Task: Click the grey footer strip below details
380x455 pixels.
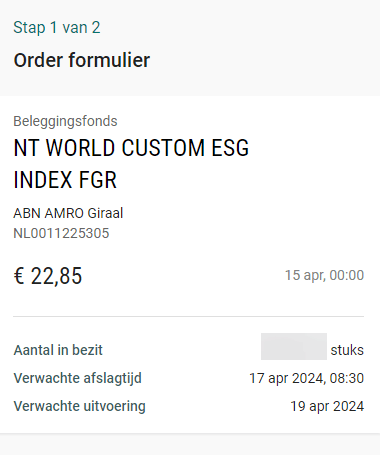Action: pyautogui.click(x=190, y=444)
